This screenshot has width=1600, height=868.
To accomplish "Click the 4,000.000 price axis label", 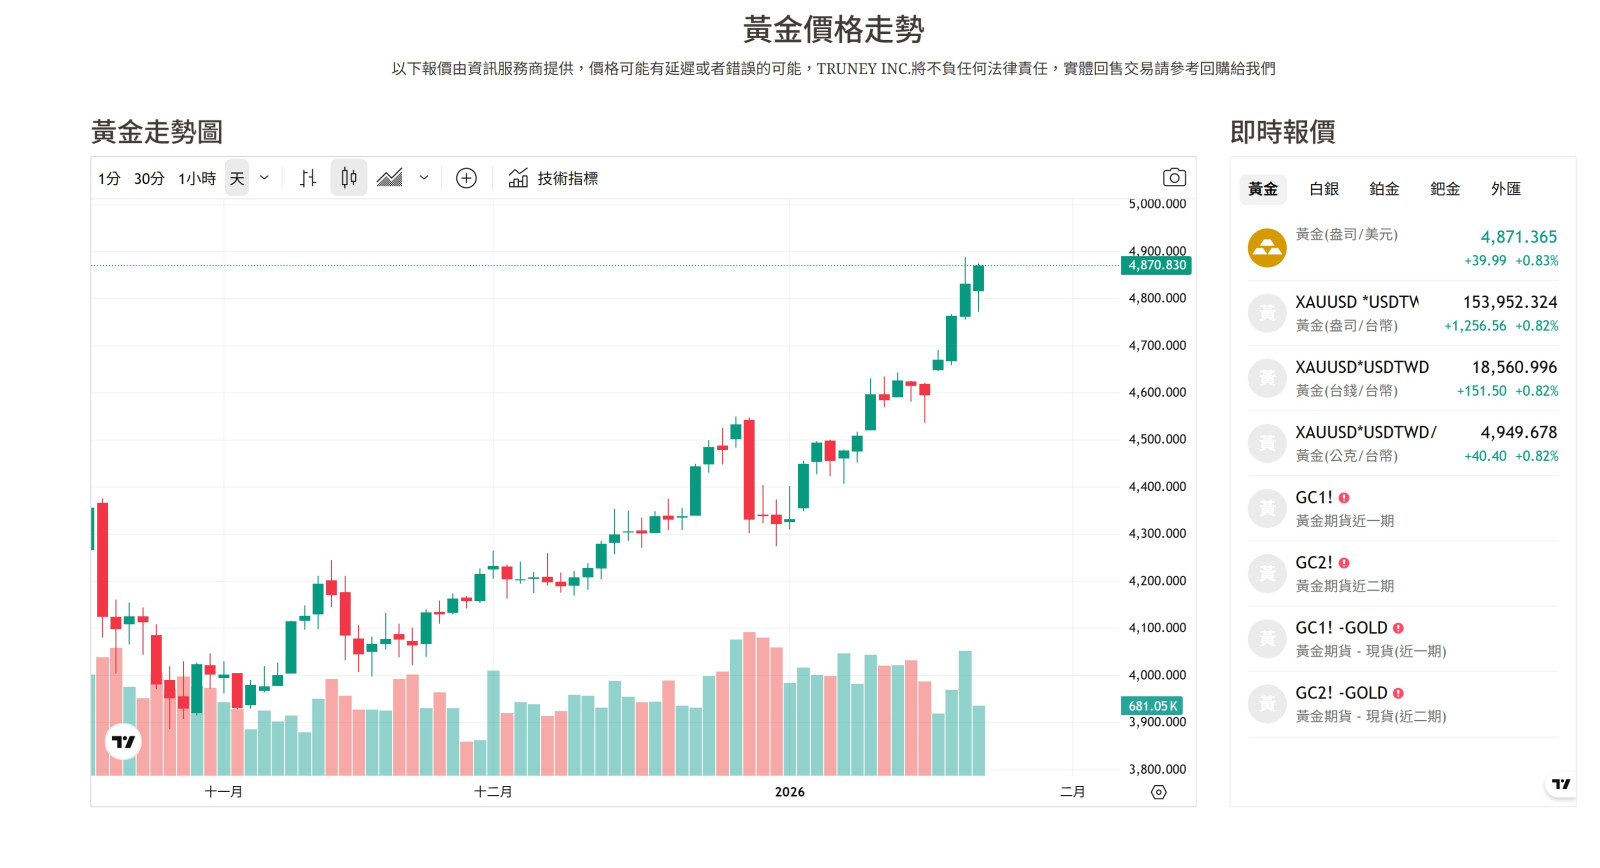I will (x=1157, y=675).
